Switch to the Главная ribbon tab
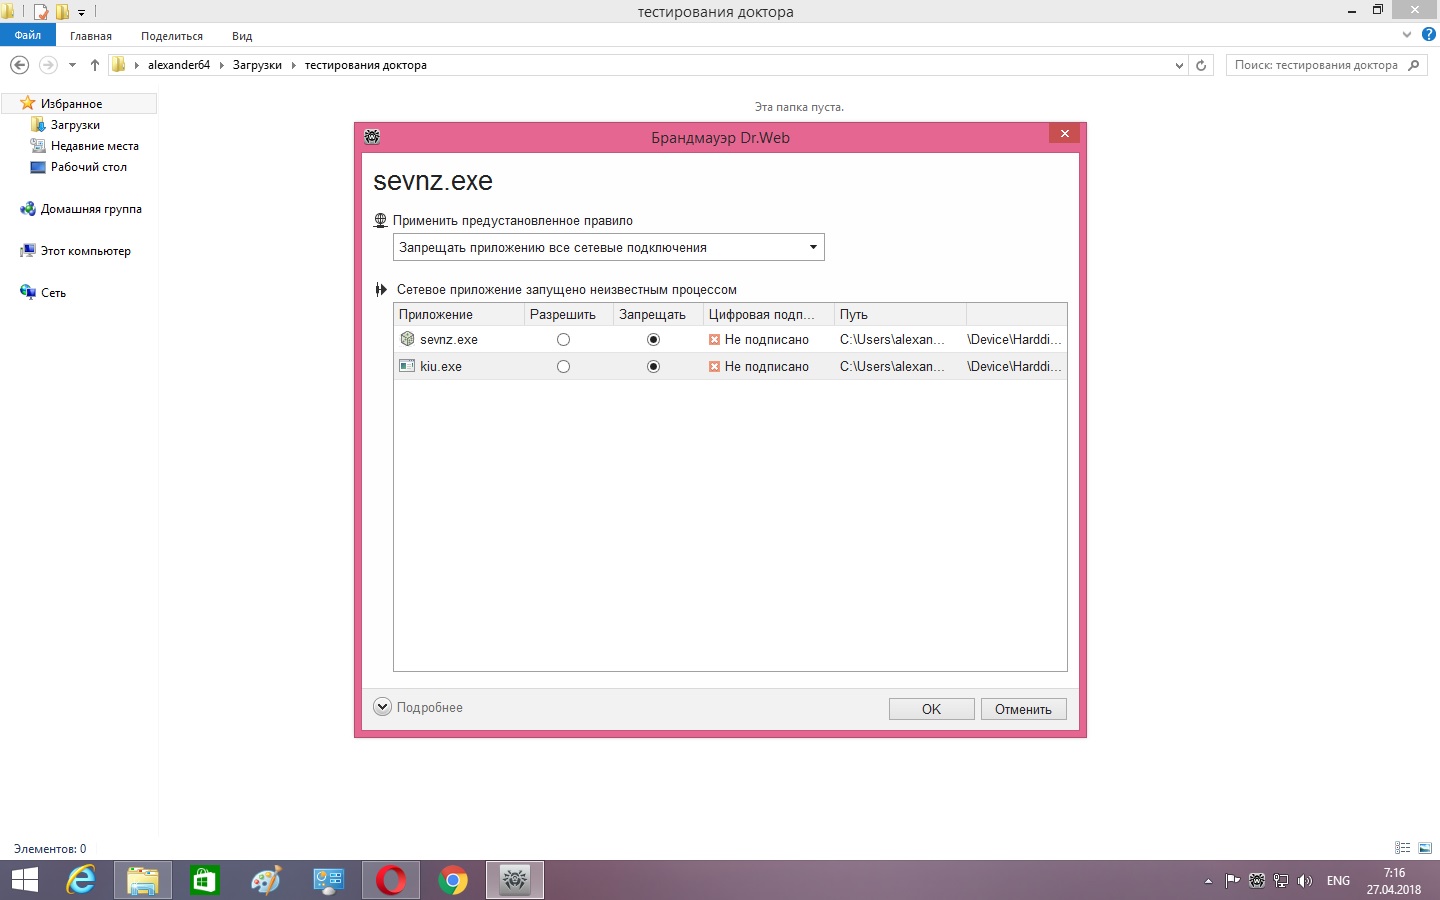 pyautogui.click(x=91, y=36)
